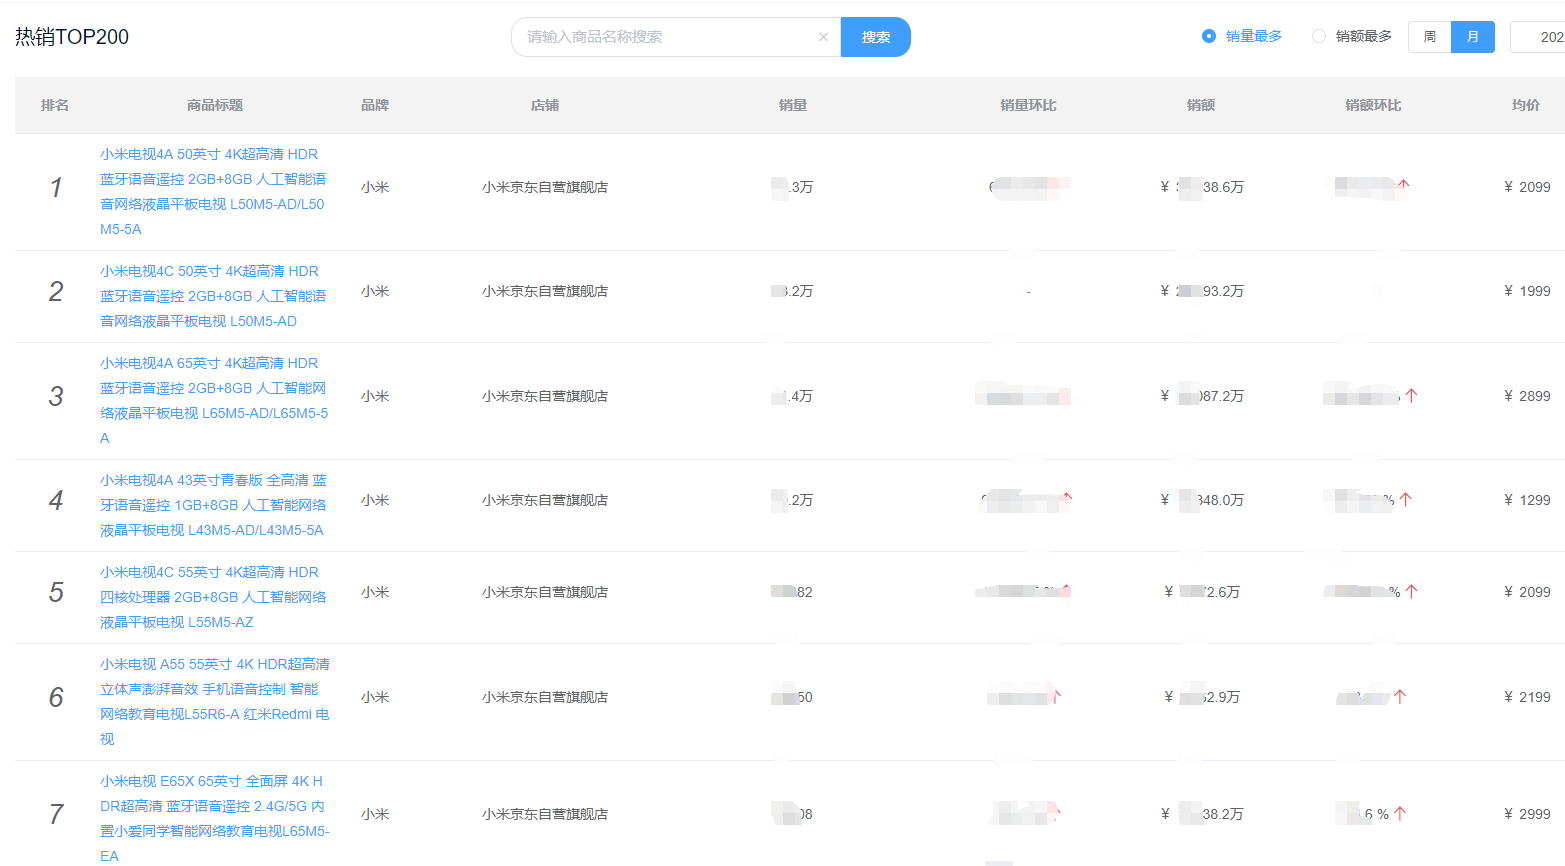Click red up arrow in rank 5 销额环比
Screen dimensions: 1565x866
(1411, 592)
